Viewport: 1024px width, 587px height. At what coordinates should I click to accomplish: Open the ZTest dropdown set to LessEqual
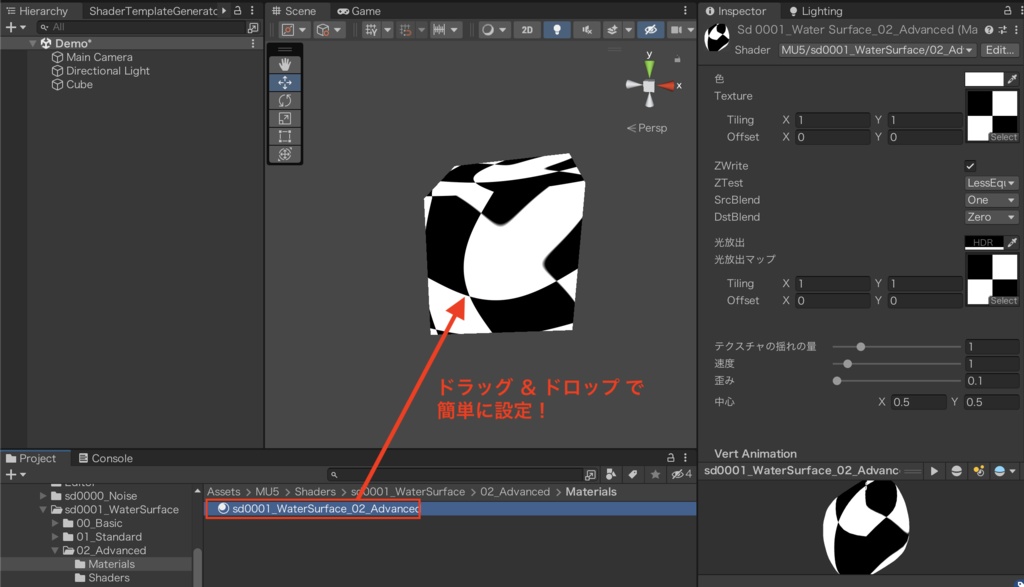coord(990,183)
